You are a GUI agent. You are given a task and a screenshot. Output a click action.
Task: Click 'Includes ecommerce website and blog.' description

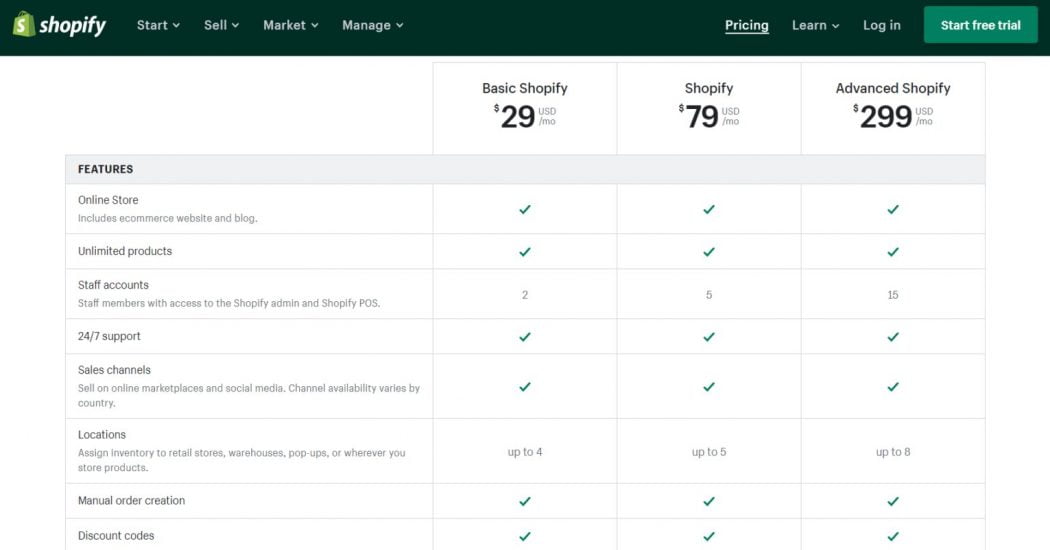point(167,218)
